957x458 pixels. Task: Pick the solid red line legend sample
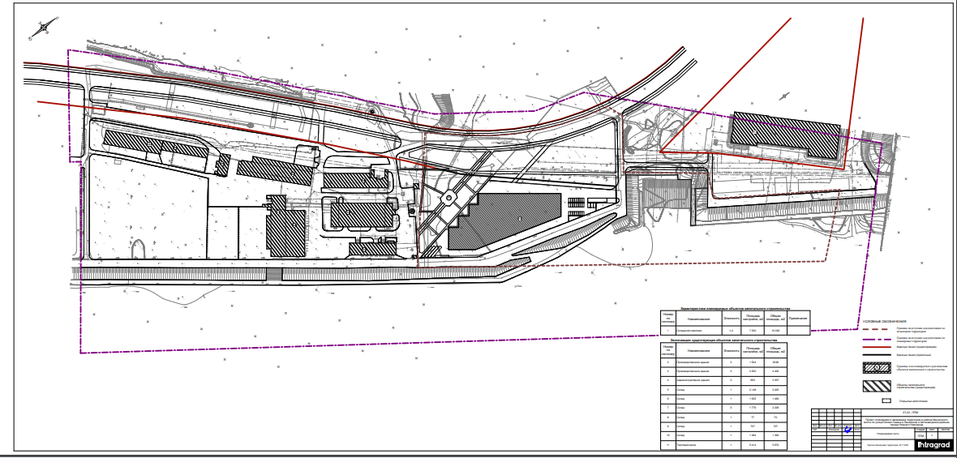coord(877,347)
